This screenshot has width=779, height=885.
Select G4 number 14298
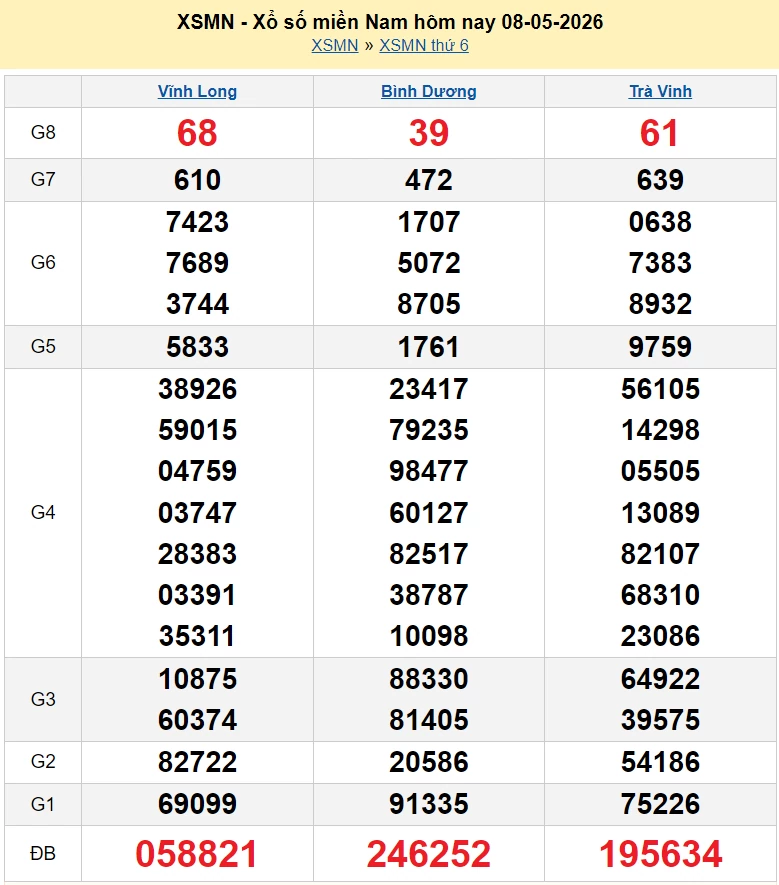(x=660, y=430)
